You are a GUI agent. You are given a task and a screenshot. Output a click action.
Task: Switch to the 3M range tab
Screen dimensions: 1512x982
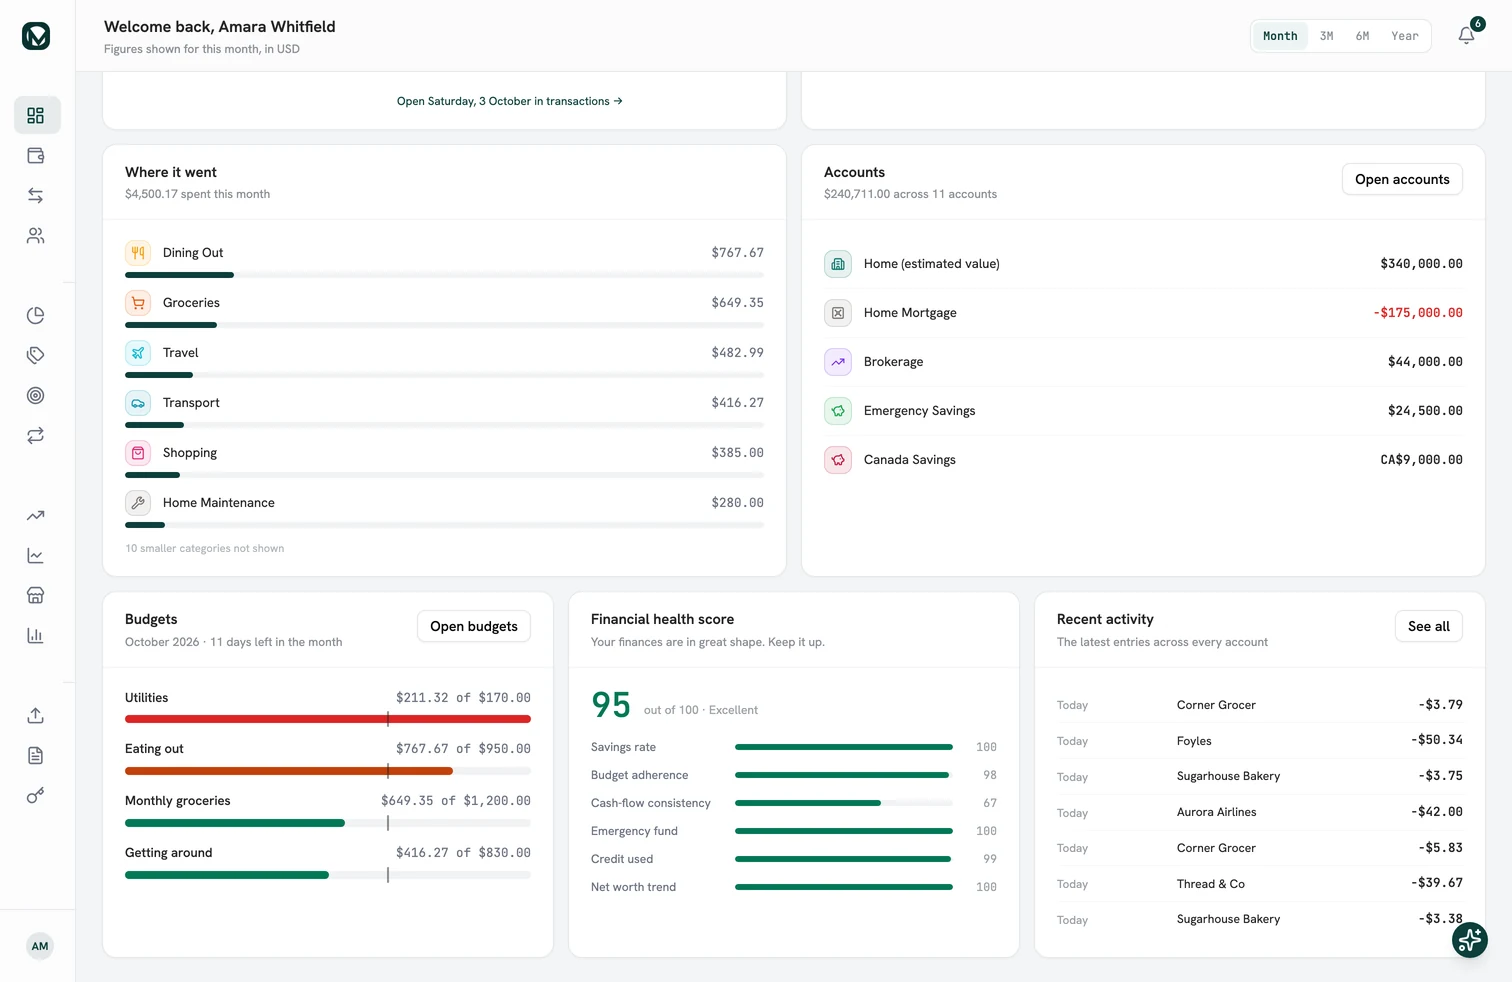tap(1327, 36)
